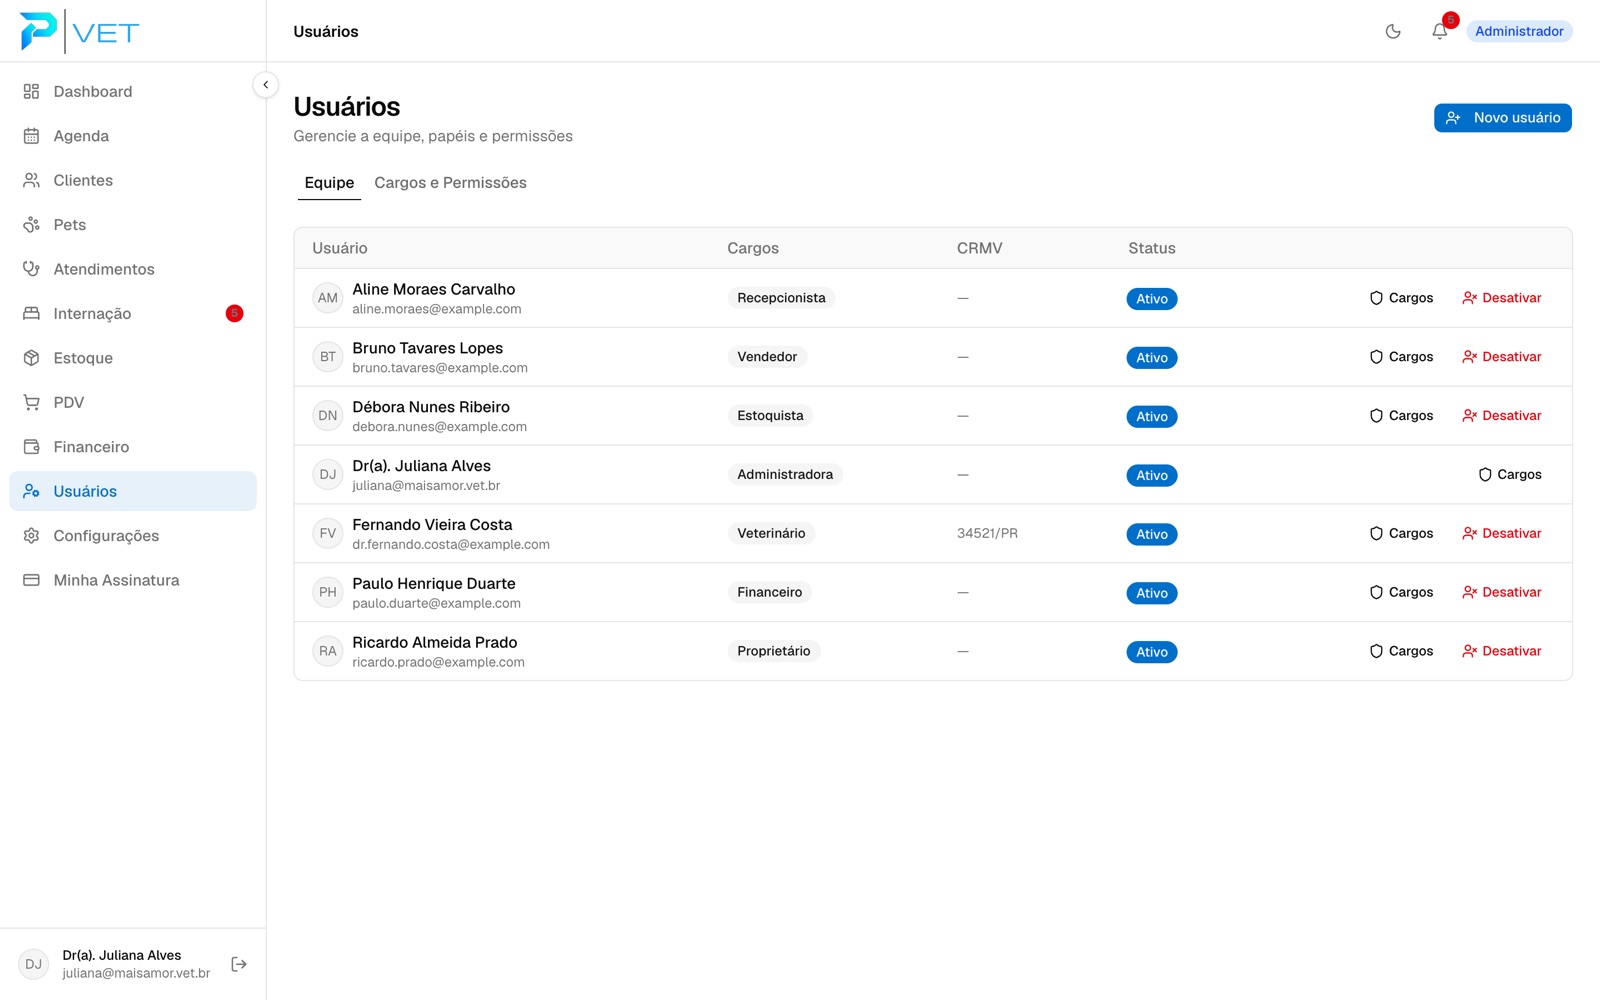
Task: Toggle dark mode moon icon
Action: point(1393,31)
